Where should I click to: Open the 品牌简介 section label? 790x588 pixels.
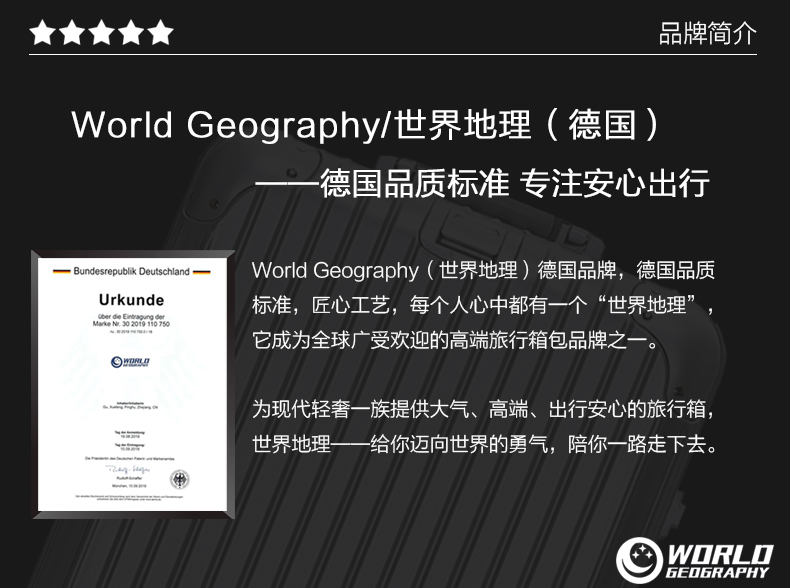pyautogui.click(x=707, y=33)
